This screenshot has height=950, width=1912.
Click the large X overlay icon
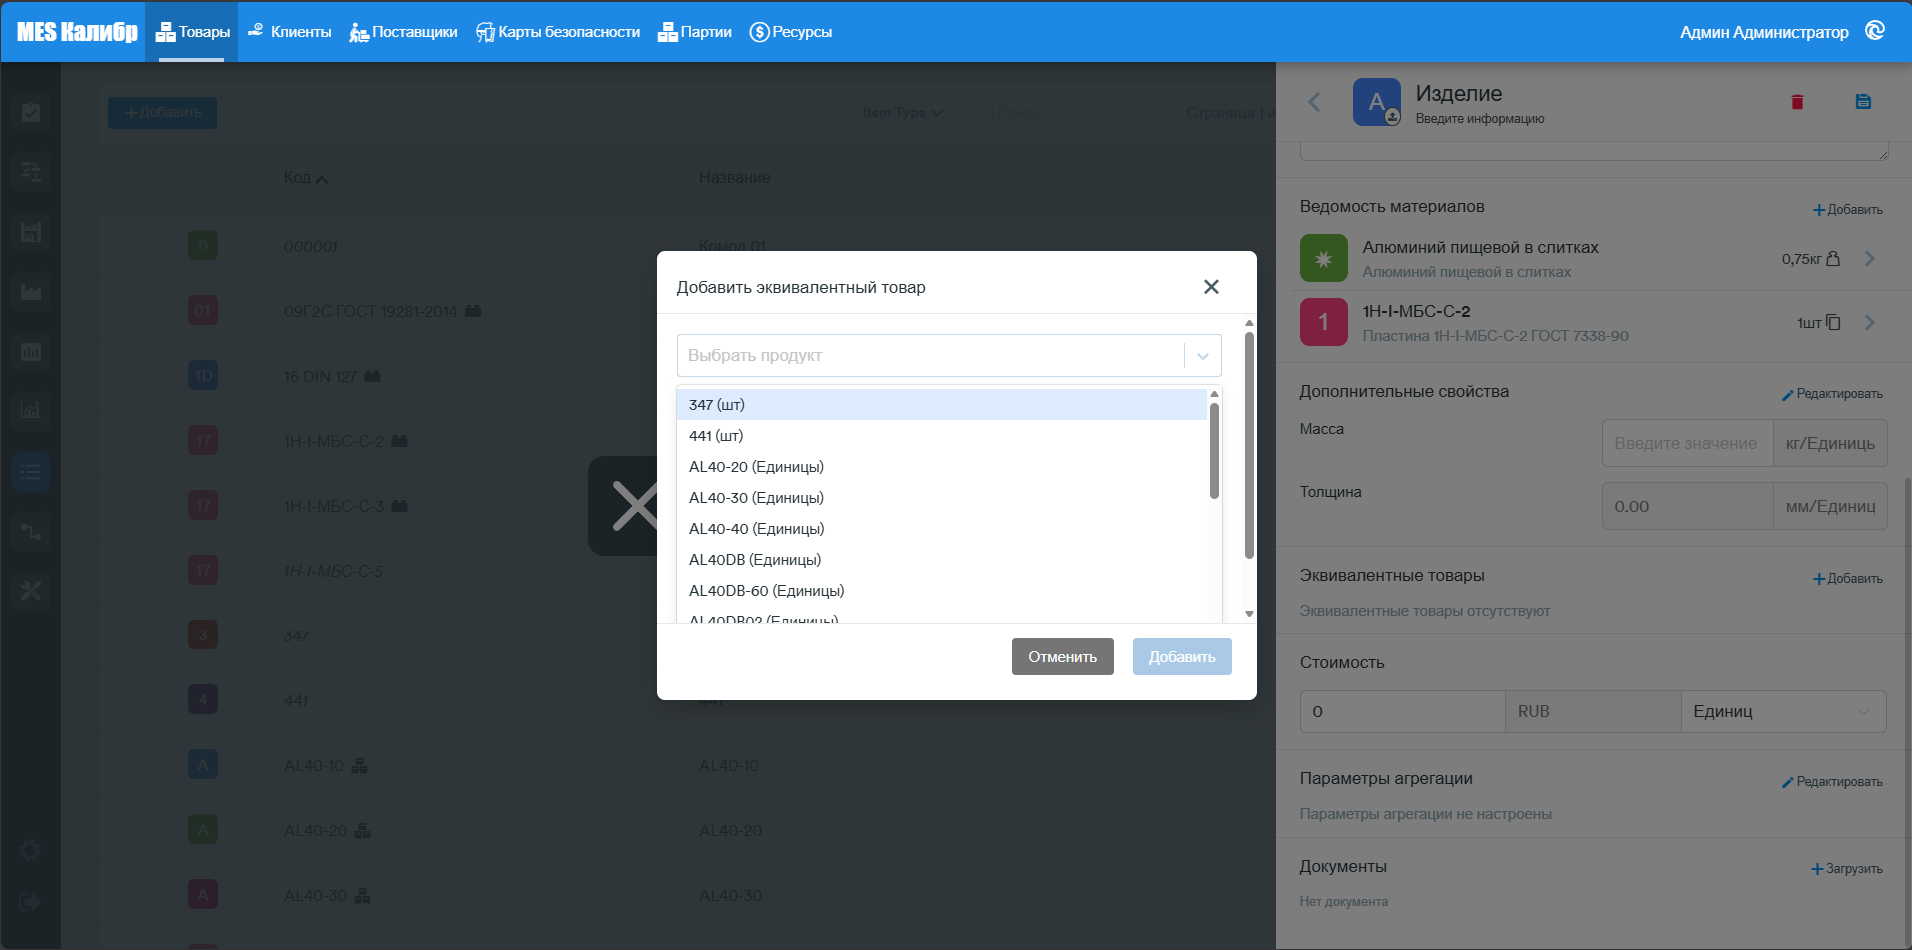(x=635, y=505)
